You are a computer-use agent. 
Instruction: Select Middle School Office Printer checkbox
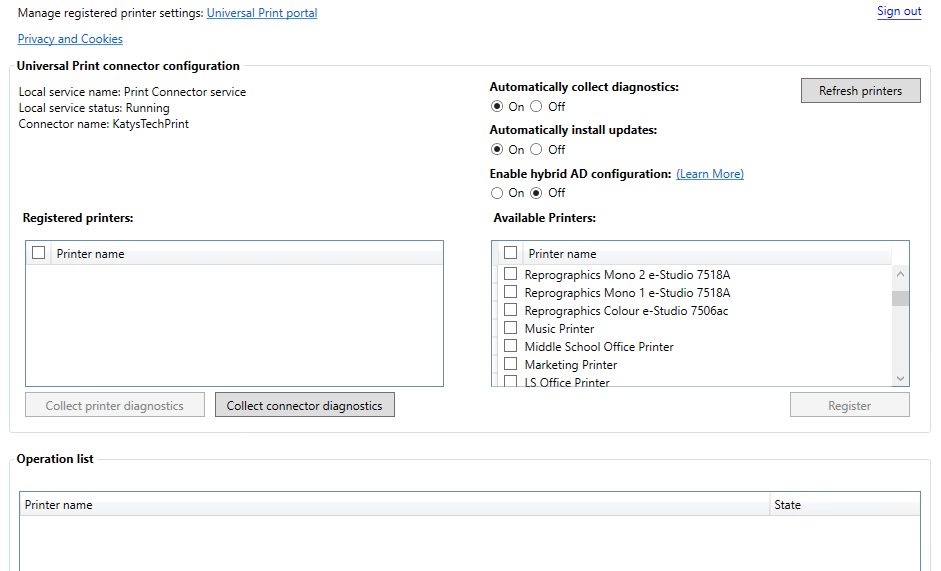(511, 346)
